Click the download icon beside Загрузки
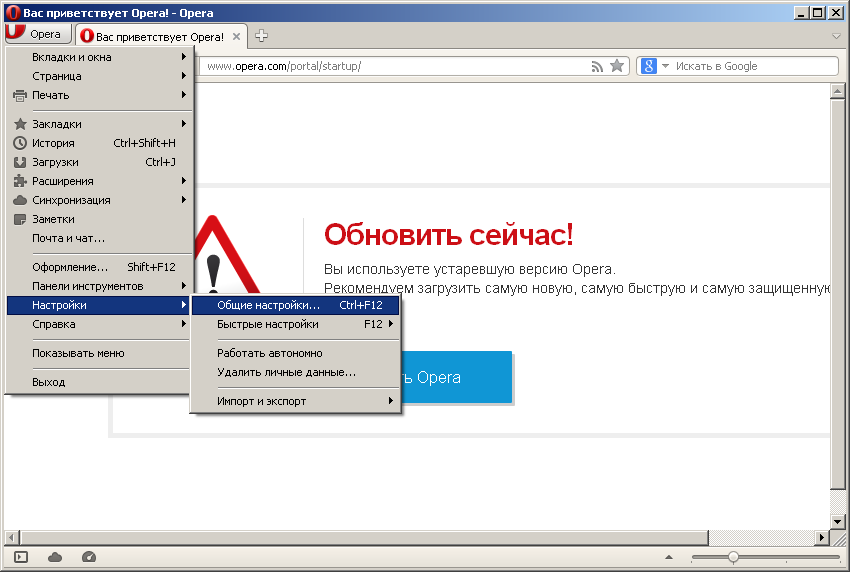Viewport: 850px width, 572px height. pyautogui.click(x=20, y=162)
